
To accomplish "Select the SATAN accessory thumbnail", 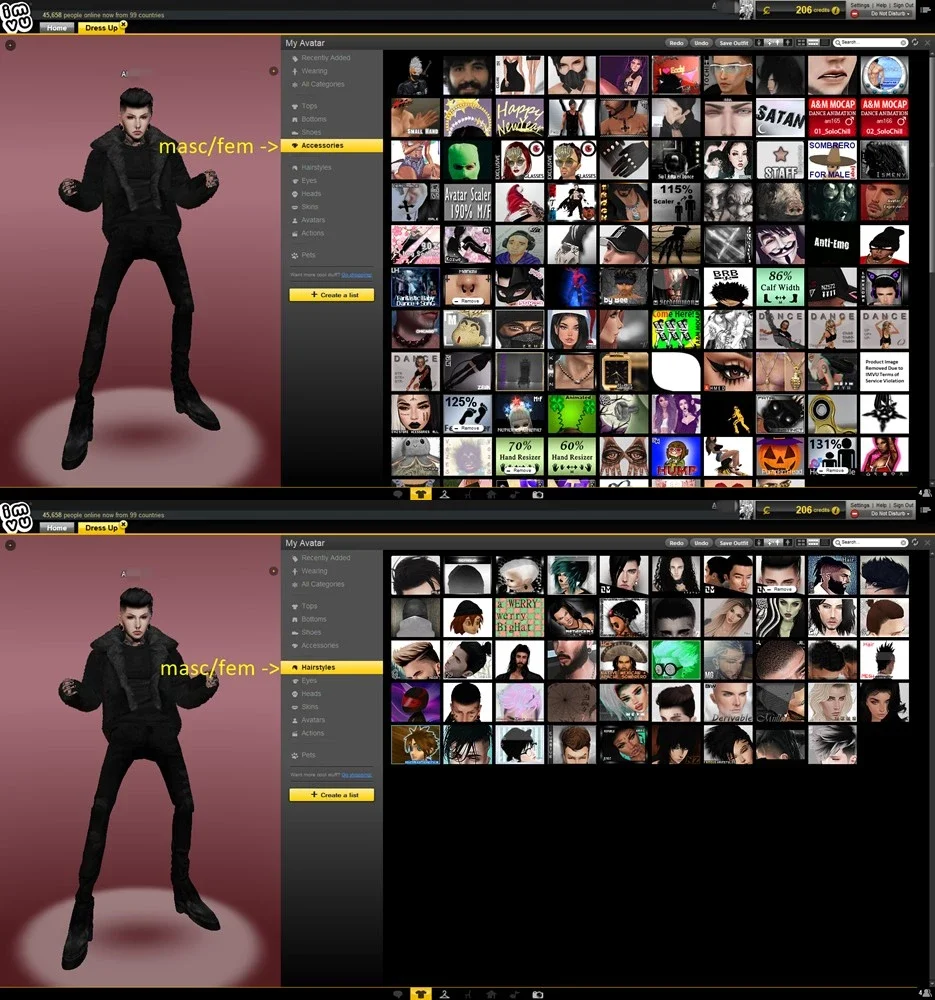I will (780, 117).
